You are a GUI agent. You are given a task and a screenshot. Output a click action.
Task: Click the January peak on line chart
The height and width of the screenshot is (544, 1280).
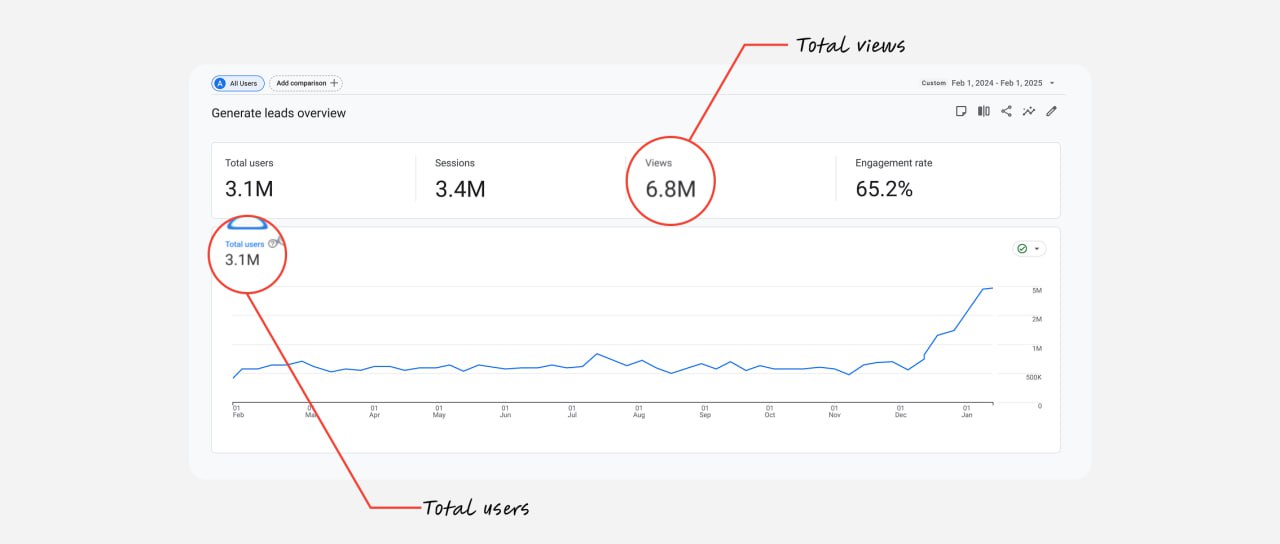coord(990,288)
